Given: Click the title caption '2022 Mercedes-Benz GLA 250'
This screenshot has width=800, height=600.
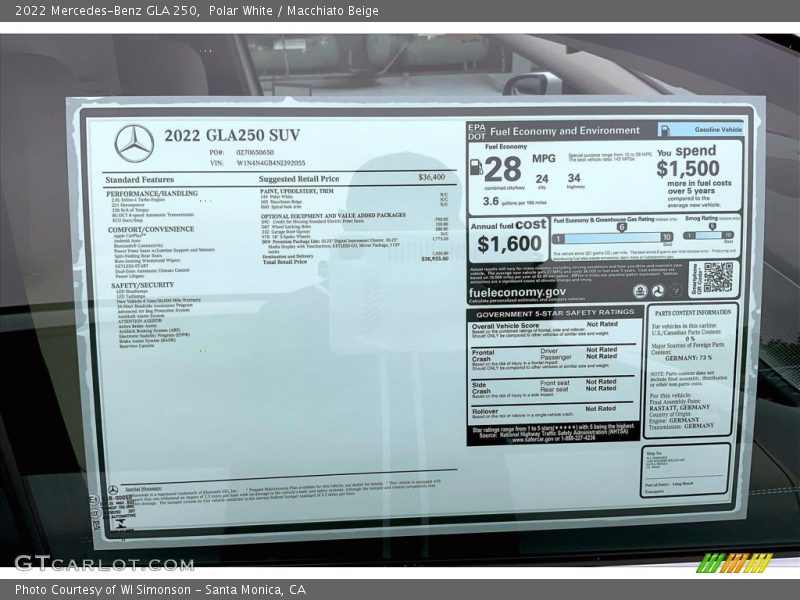Looking at the screenshot, I should pyautogui.click(x=106, y=11).
